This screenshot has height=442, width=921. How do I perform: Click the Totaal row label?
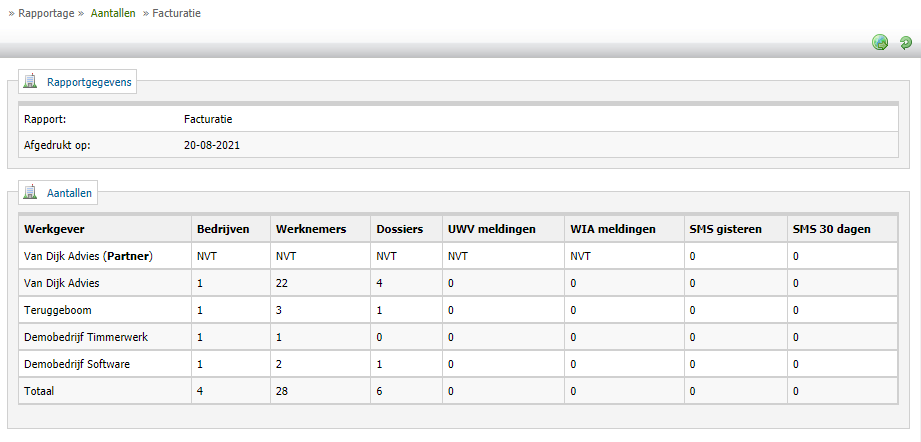point(39,390)
